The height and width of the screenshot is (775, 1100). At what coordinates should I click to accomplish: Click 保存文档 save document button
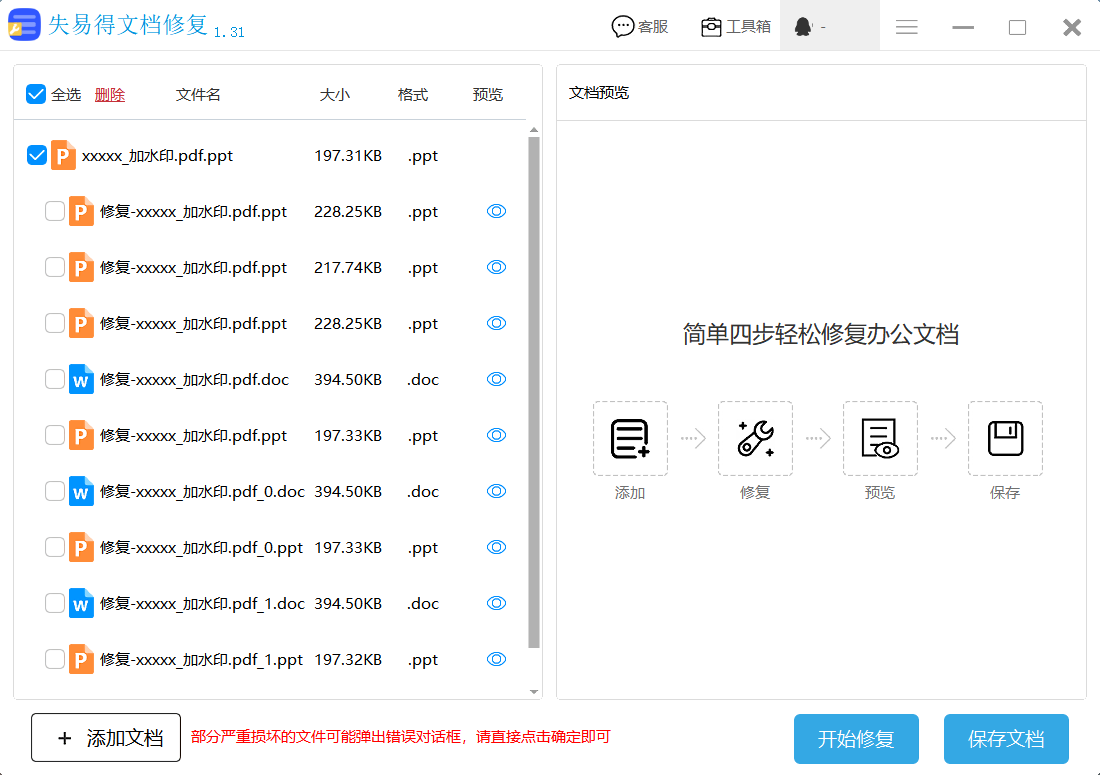(1006, 739)
